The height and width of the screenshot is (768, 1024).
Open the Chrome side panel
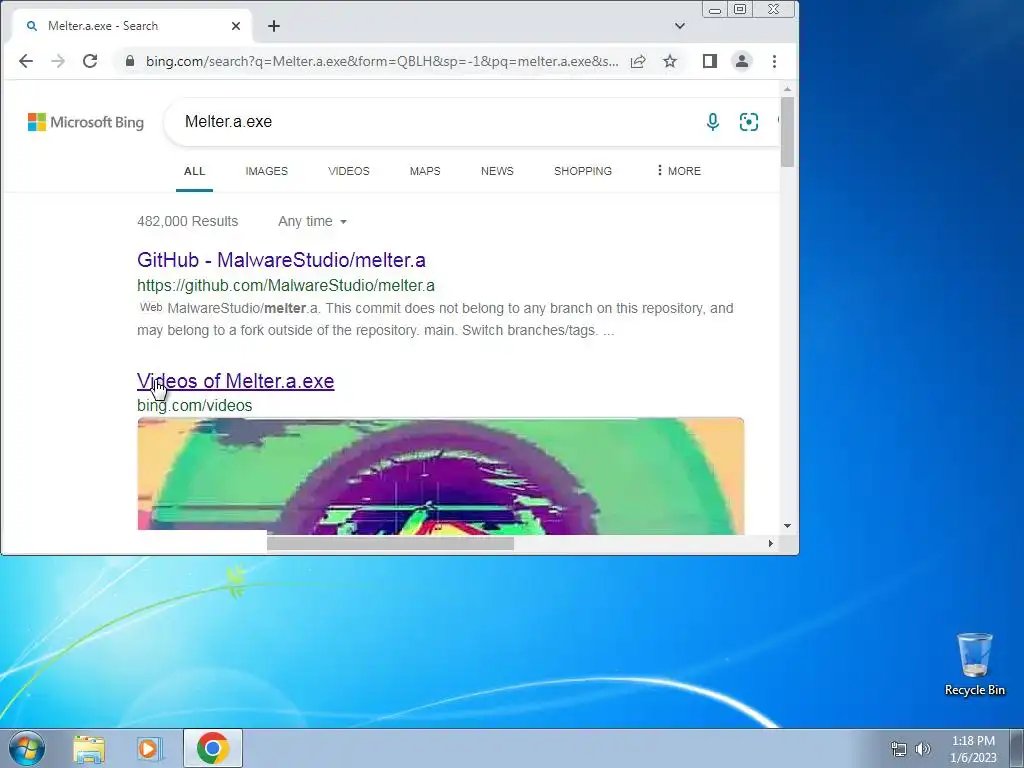pyautogui.click(x=710, y=61)
